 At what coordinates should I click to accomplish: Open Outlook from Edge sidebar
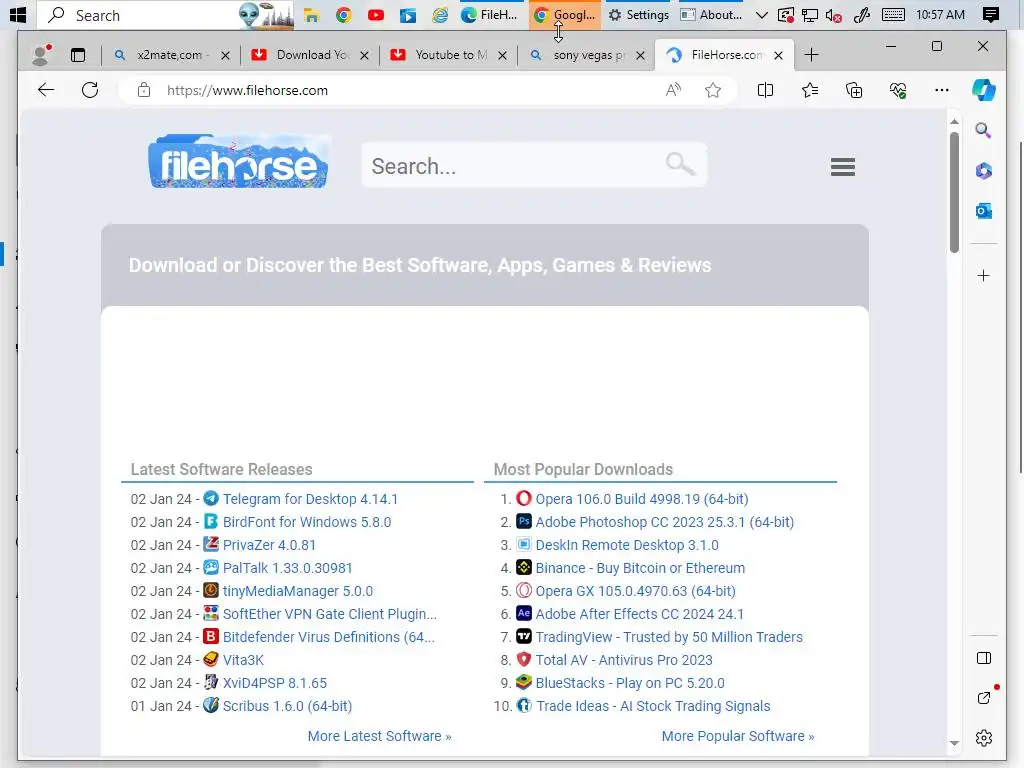click(x=984, y=211)
